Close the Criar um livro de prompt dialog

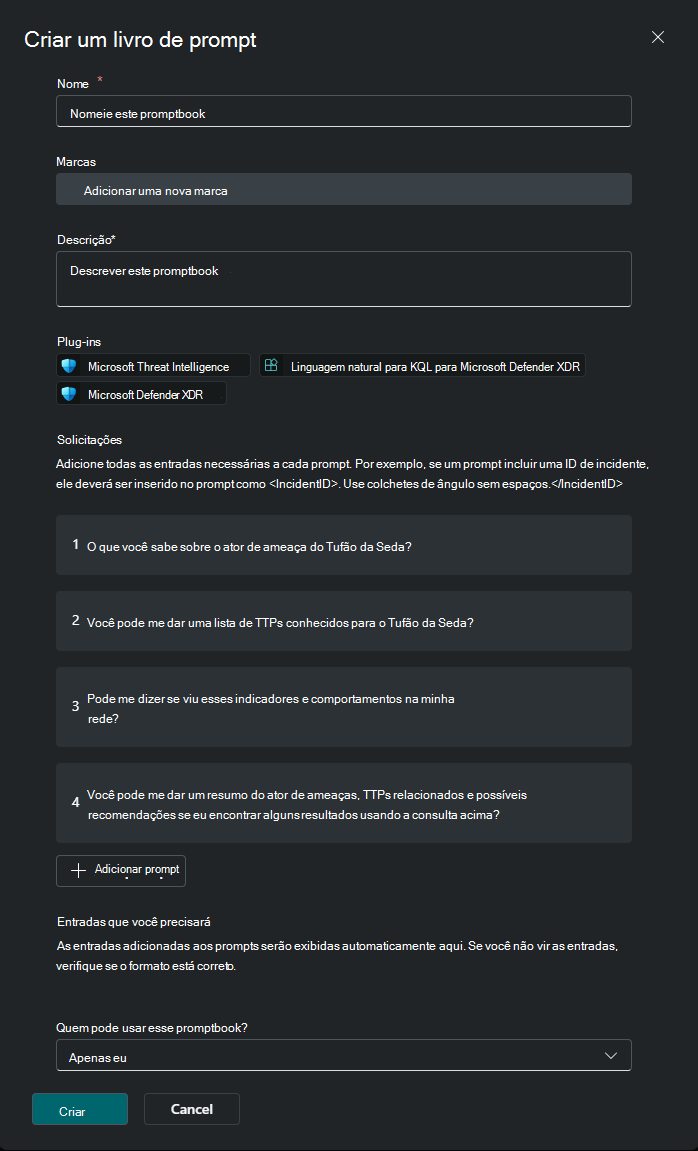point(658,37)
